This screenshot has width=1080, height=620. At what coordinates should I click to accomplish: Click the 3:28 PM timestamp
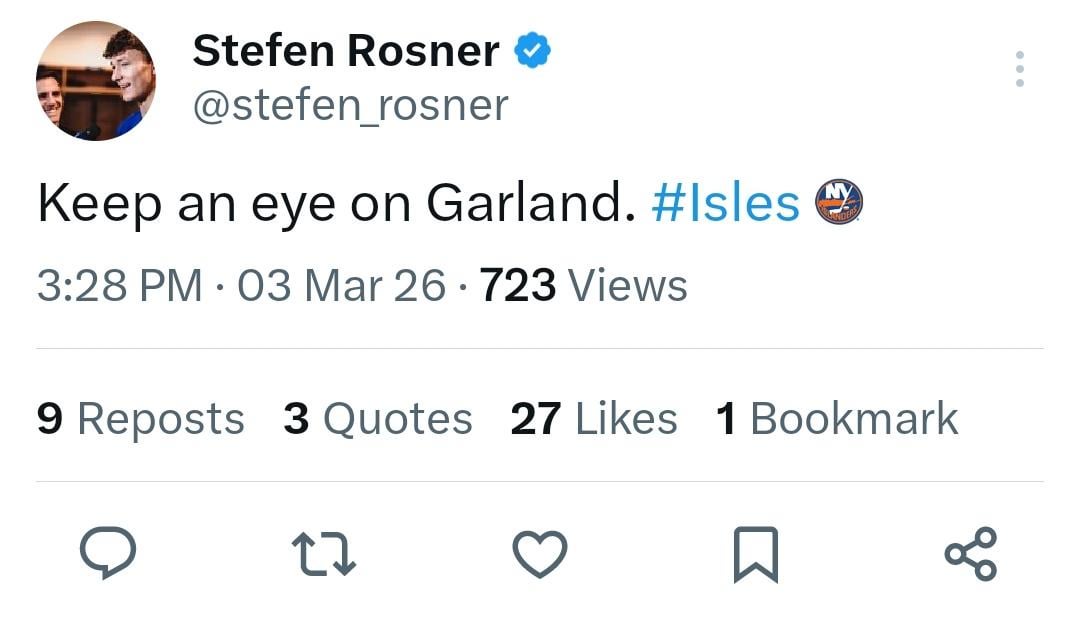119,286
